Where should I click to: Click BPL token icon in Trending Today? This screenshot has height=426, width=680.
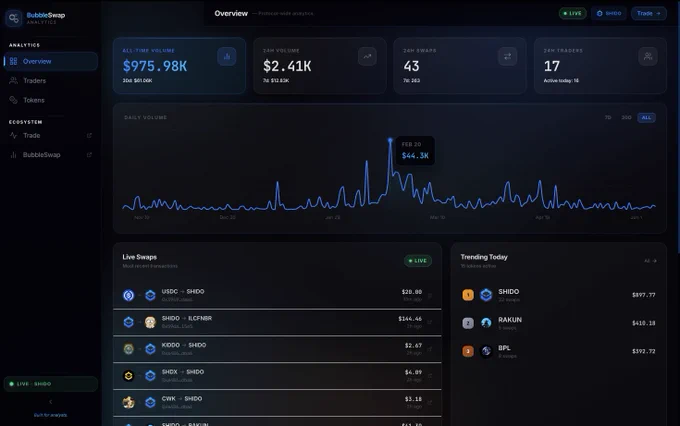click(x=486, y=351)
